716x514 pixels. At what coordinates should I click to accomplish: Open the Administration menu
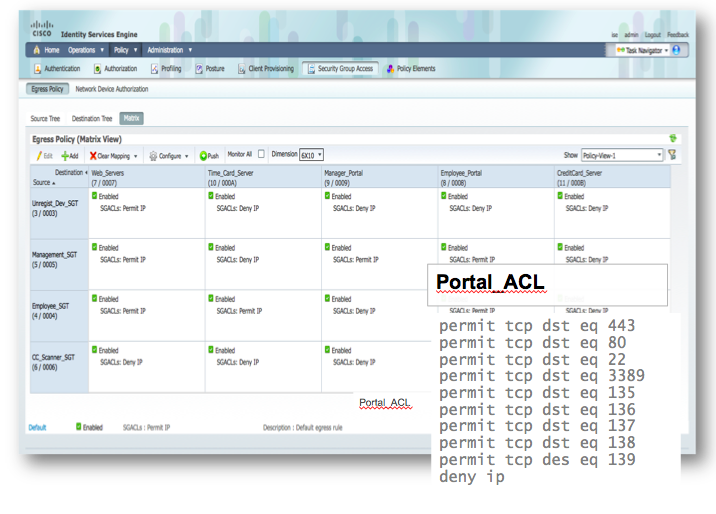tap(169, 49)
